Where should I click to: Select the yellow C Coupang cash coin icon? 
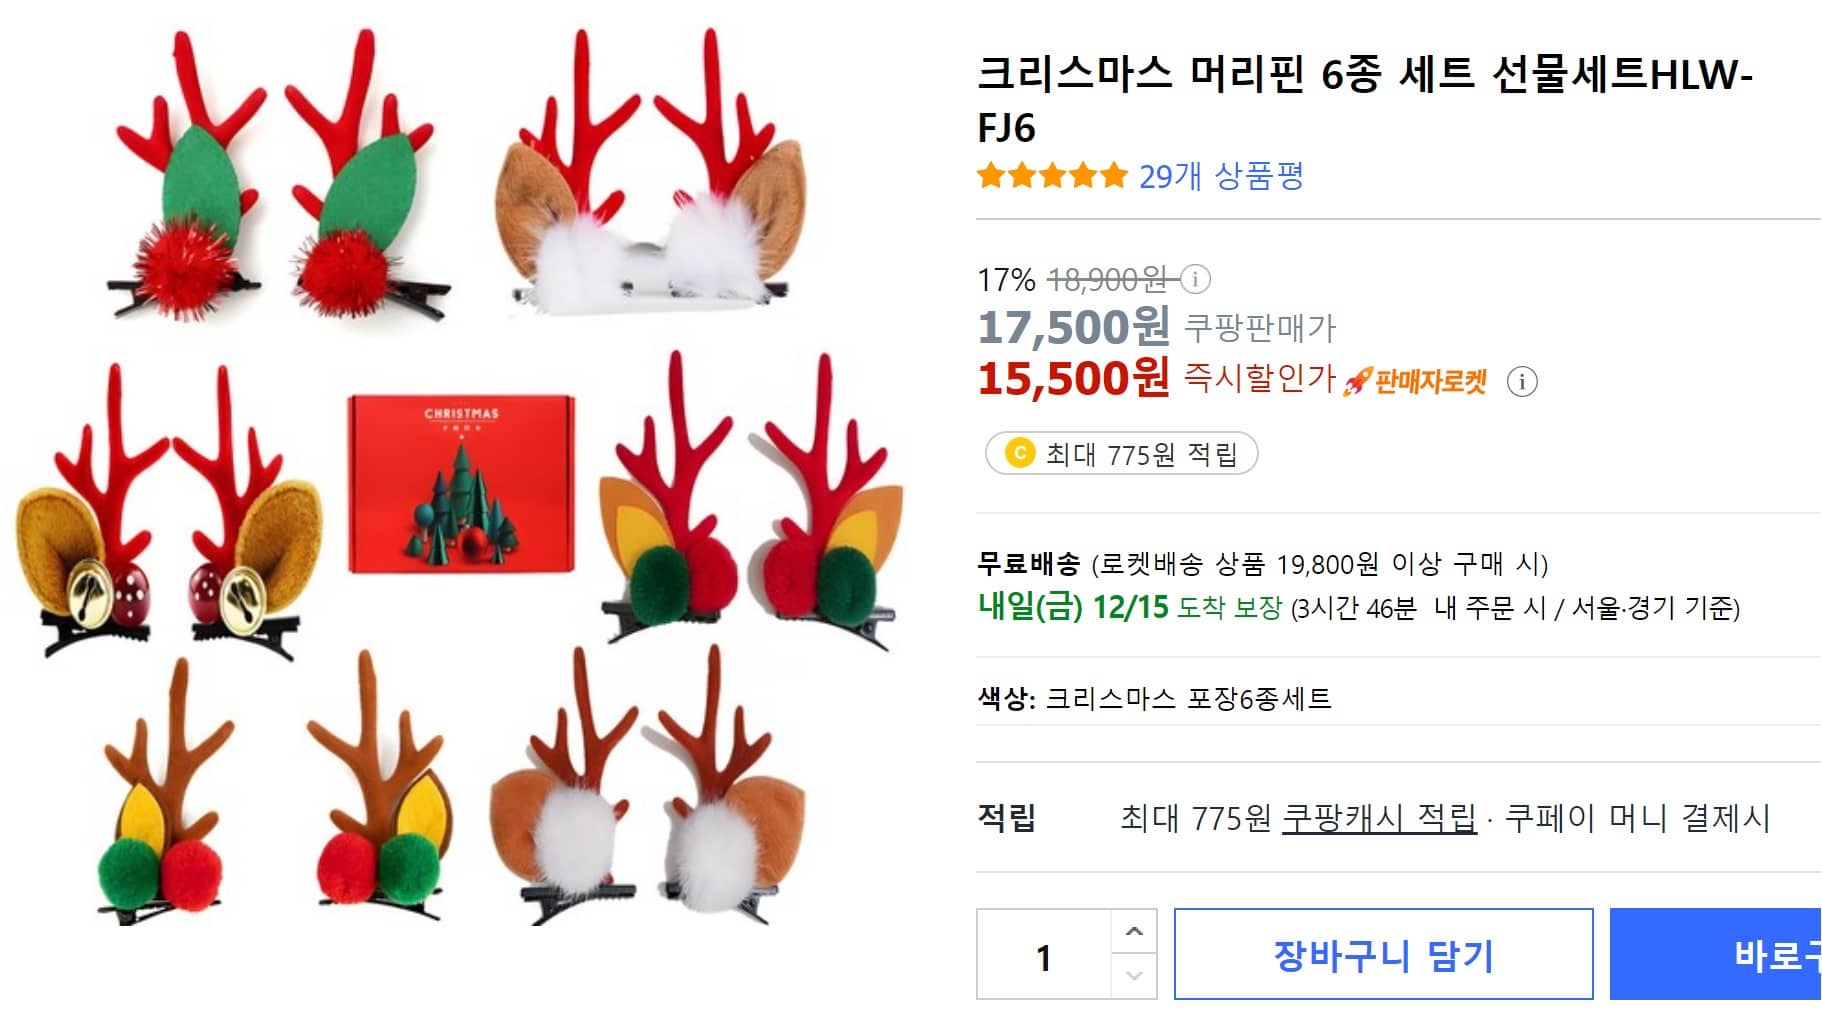coord(1018,452)
